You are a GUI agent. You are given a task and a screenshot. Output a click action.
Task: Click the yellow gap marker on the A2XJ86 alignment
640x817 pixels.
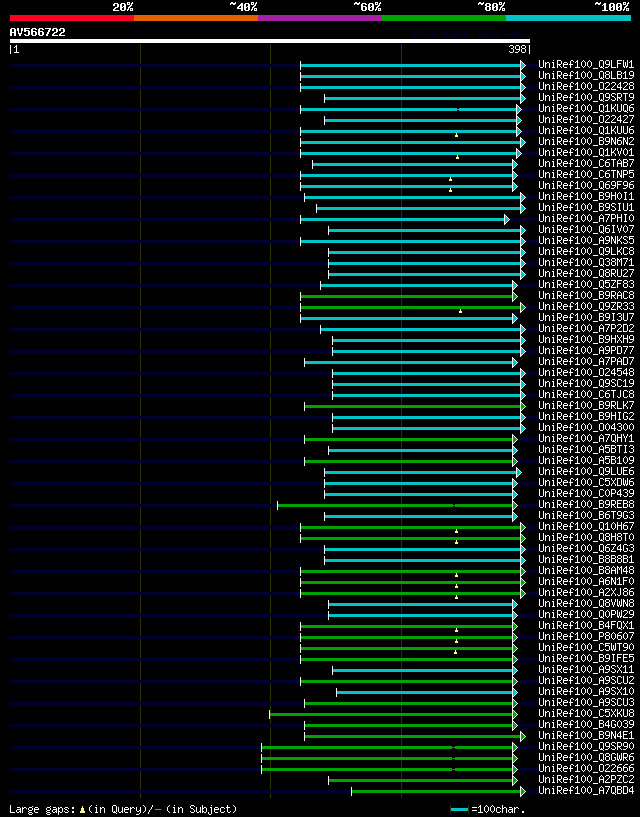point(457,597)
